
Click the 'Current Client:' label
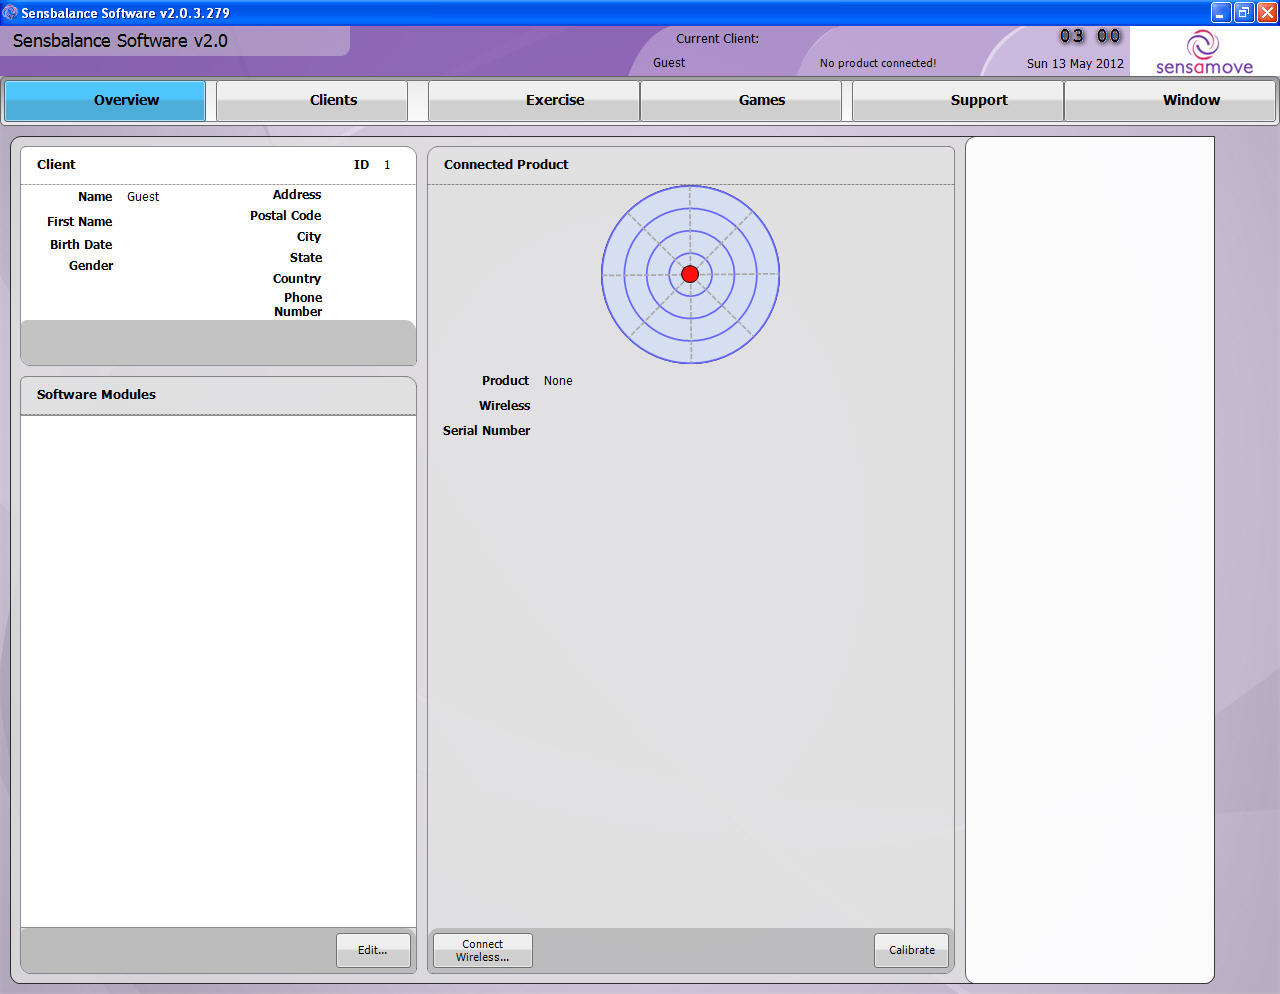(x=717, y=39)
